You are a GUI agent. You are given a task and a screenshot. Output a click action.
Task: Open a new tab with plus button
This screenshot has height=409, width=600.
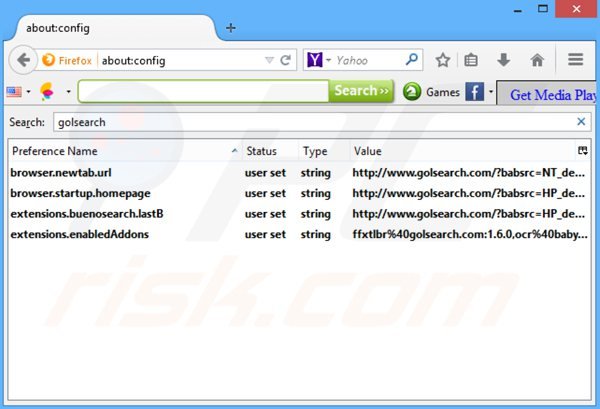tap(231, 28)
